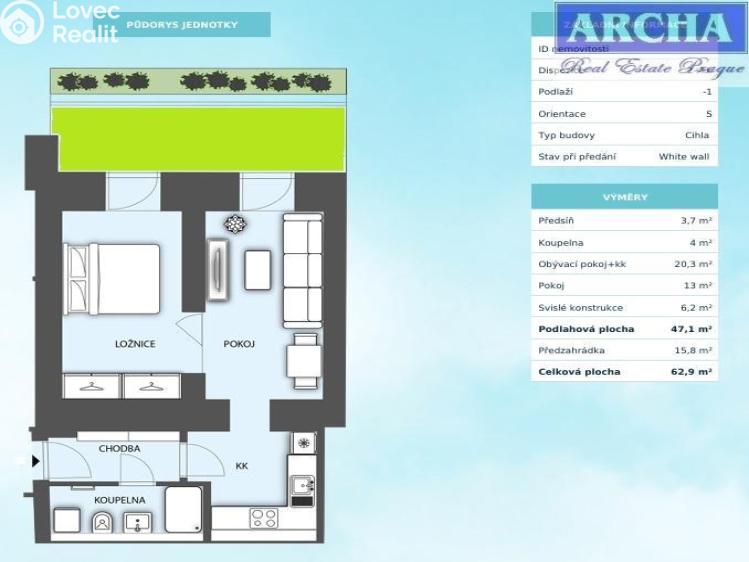Click the Pokoj 13 m² value
749x562 pixels.
(698, 286)
